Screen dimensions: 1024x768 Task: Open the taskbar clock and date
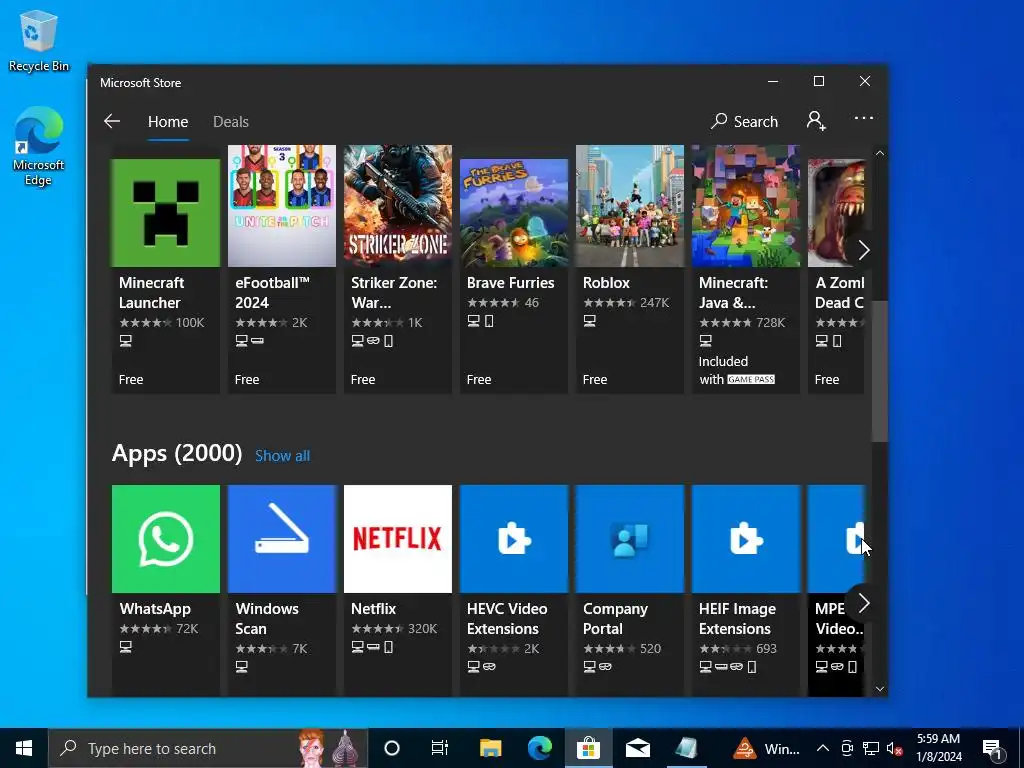point(938,748)
